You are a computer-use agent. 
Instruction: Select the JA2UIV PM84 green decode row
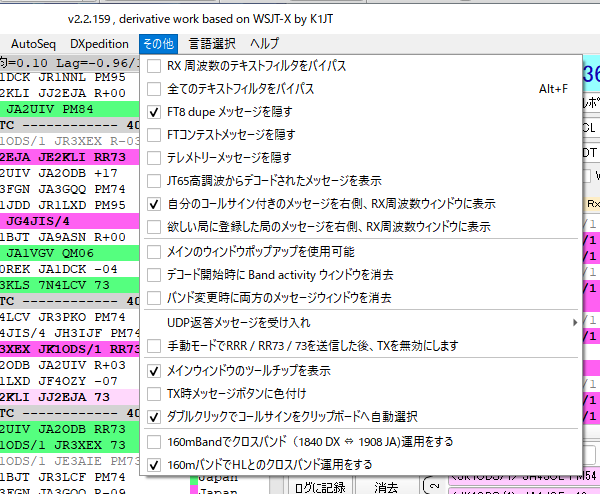pyautogui.click(x=70, y=109)
